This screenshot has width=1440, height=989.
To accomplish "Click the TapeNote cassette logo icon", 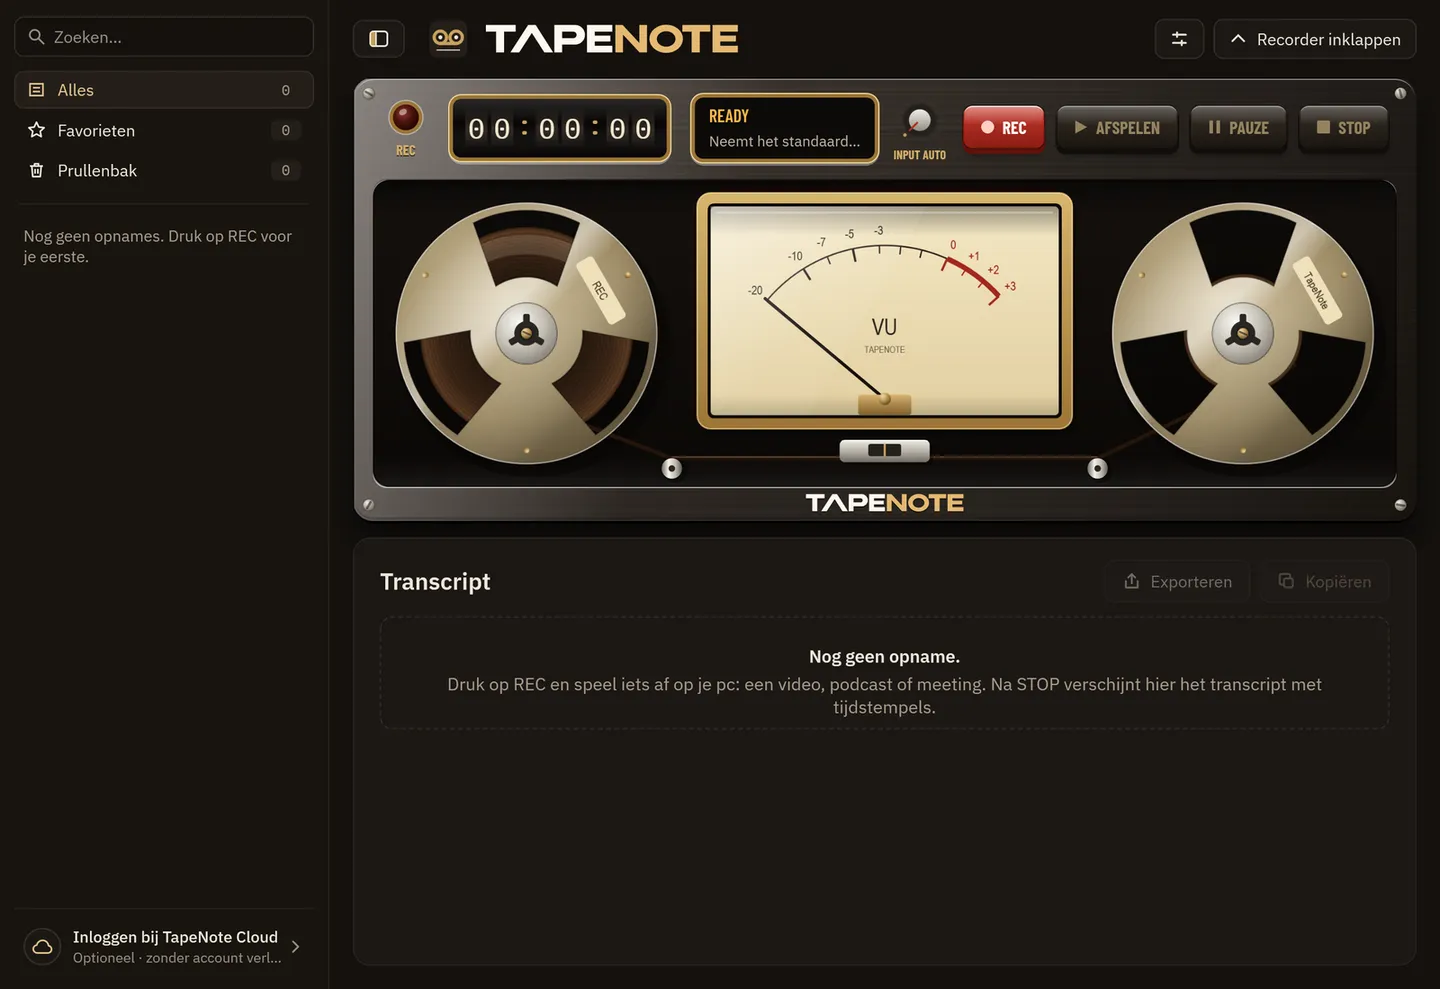I will point(448,39).
